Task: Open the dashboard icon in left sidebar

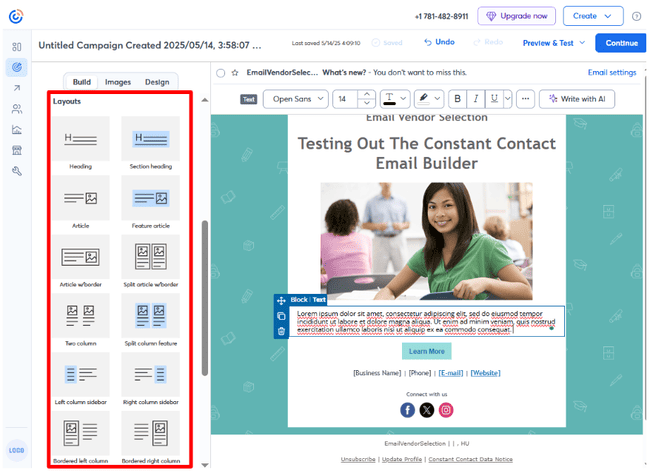Action: pos(17,47)
